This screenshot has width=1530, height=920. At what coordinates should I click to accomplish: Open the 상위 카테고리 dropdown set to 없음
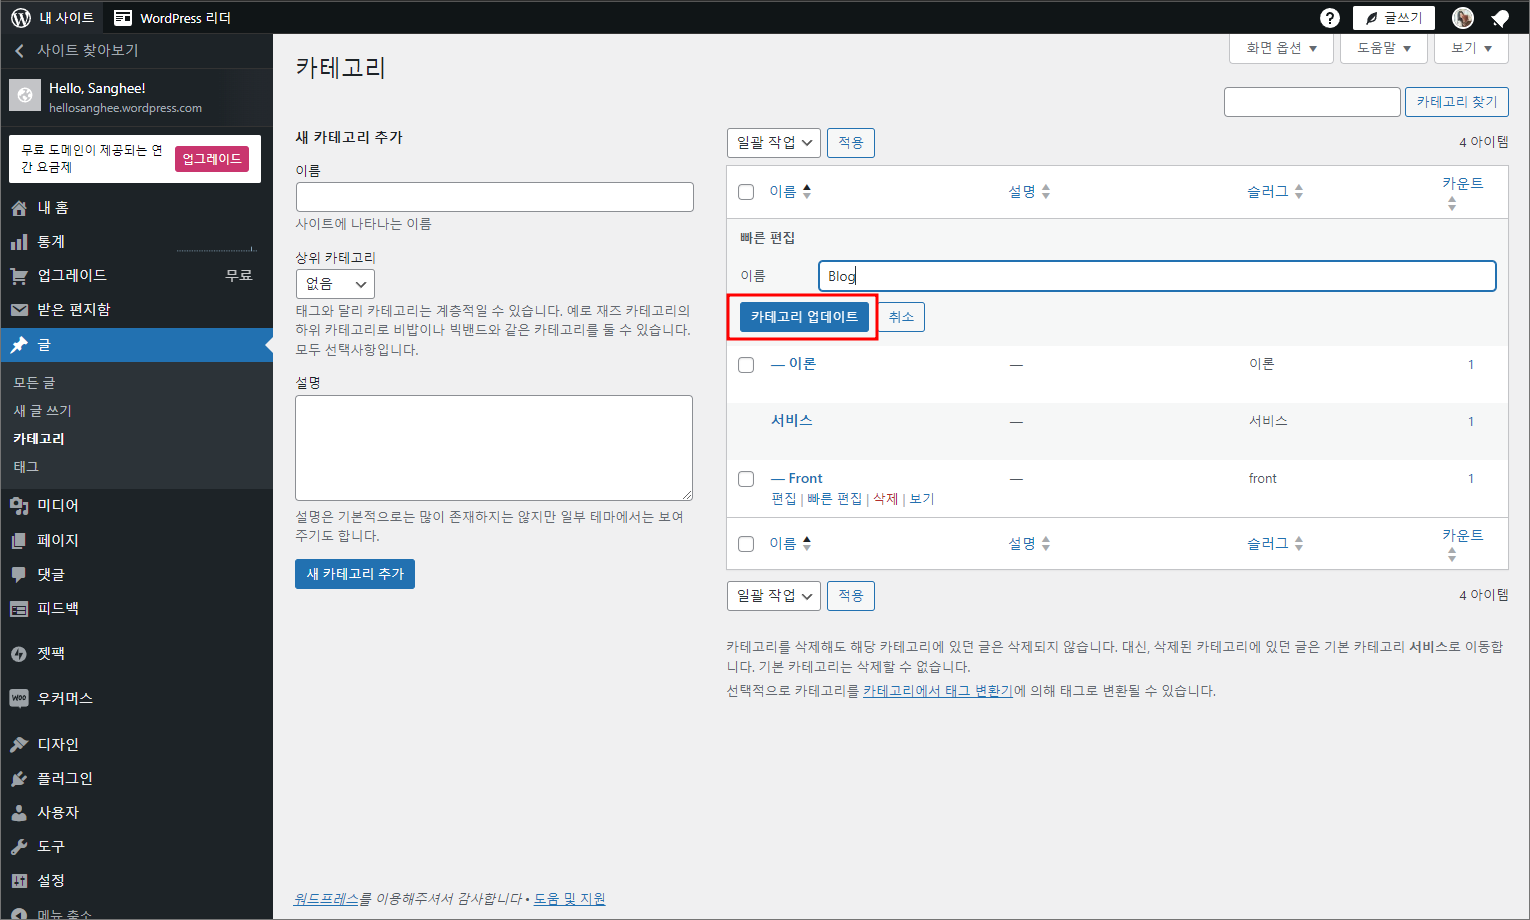click(335, 284)
